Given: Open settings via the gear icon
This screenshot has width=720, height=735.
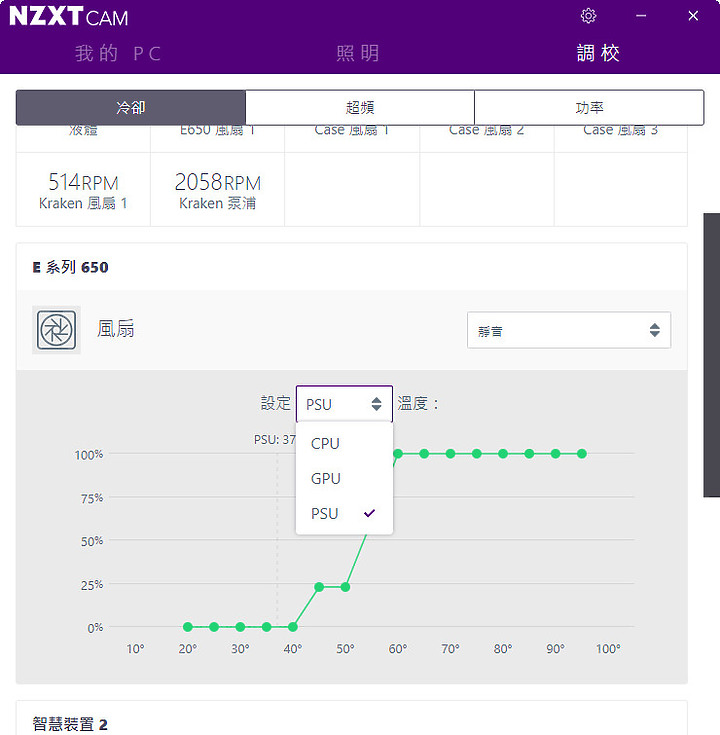Looking at the screenshot, I should point(588,16).
